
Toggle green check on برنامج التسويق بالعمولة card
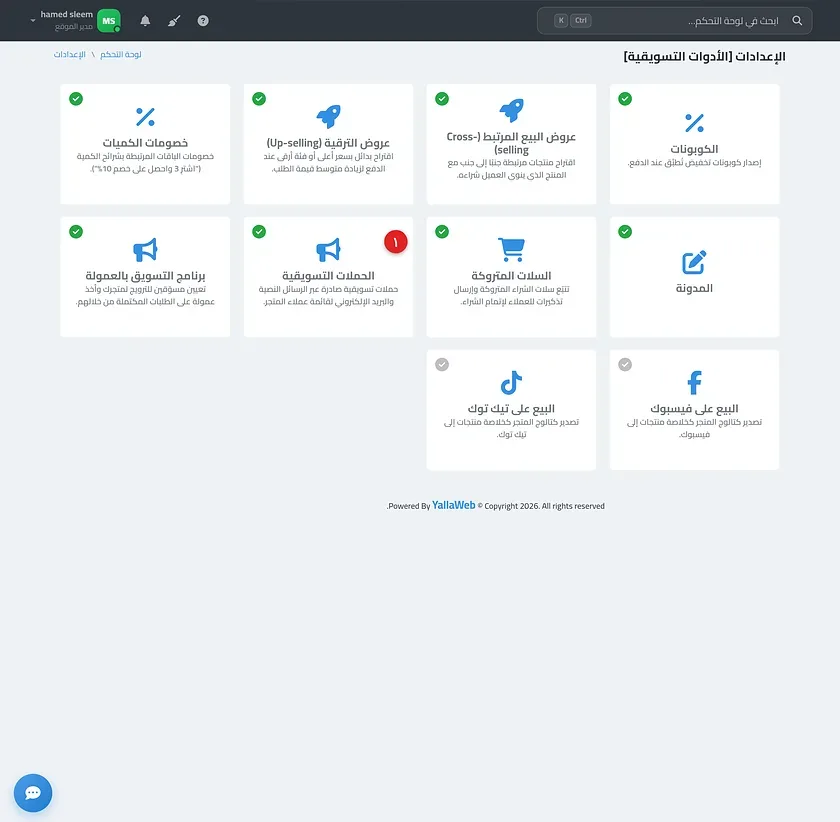click(x=76, y=231)
